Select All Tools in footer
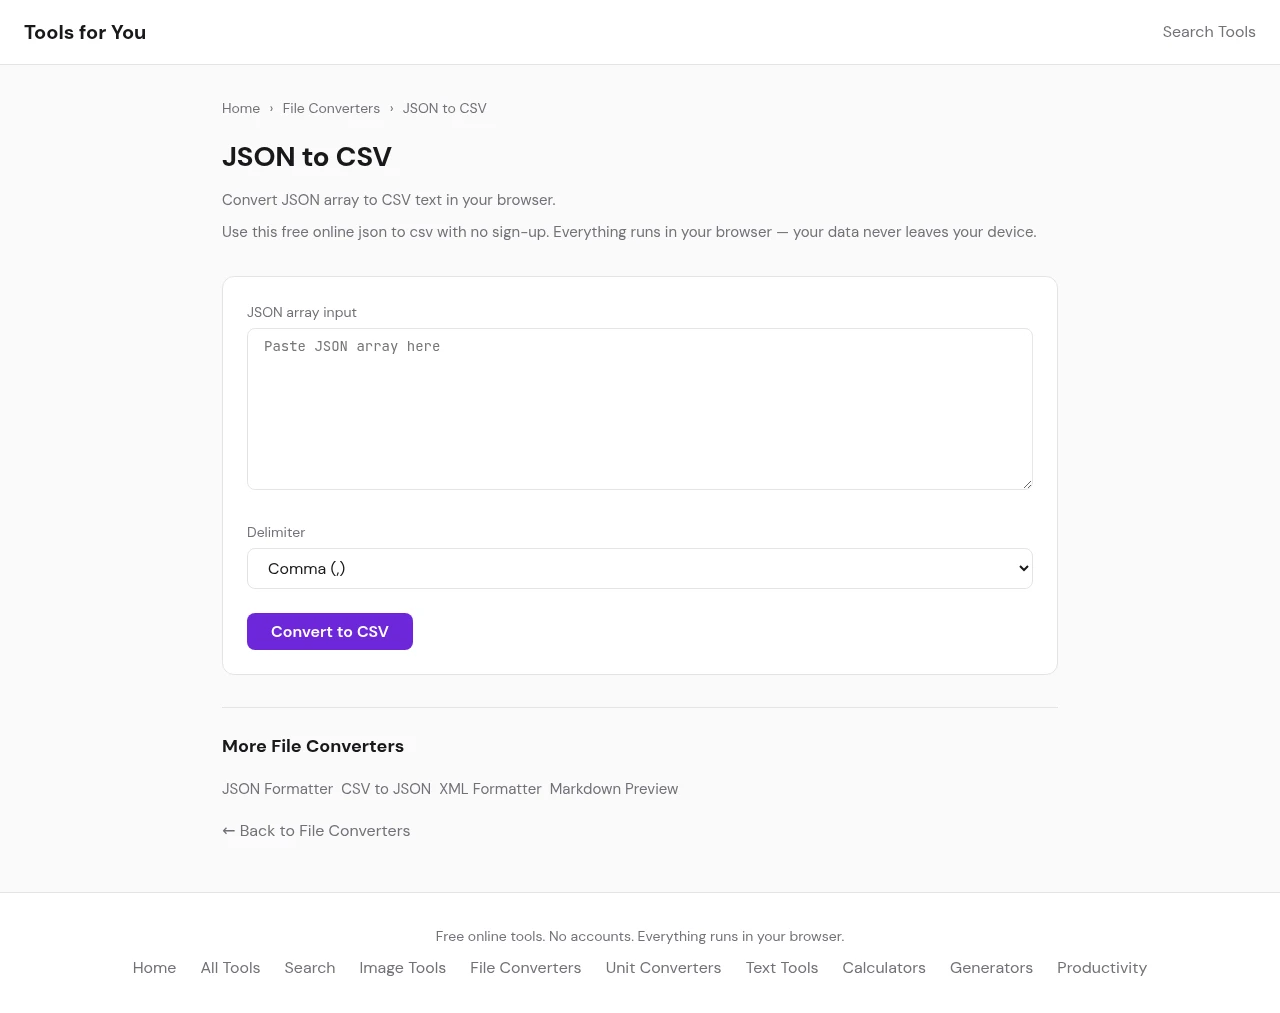The image size is (1280, 1013). [230, 968]
